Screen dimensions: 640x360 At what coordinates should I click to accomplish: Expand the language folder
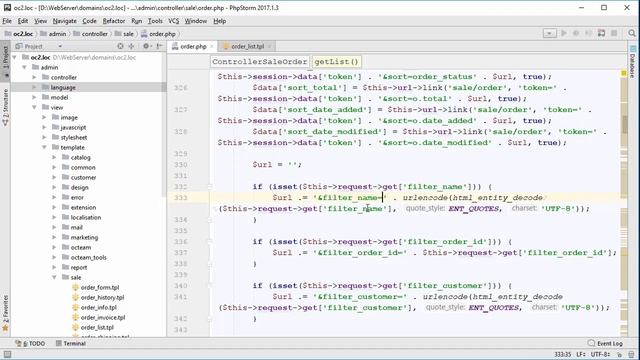click(34, 87)
